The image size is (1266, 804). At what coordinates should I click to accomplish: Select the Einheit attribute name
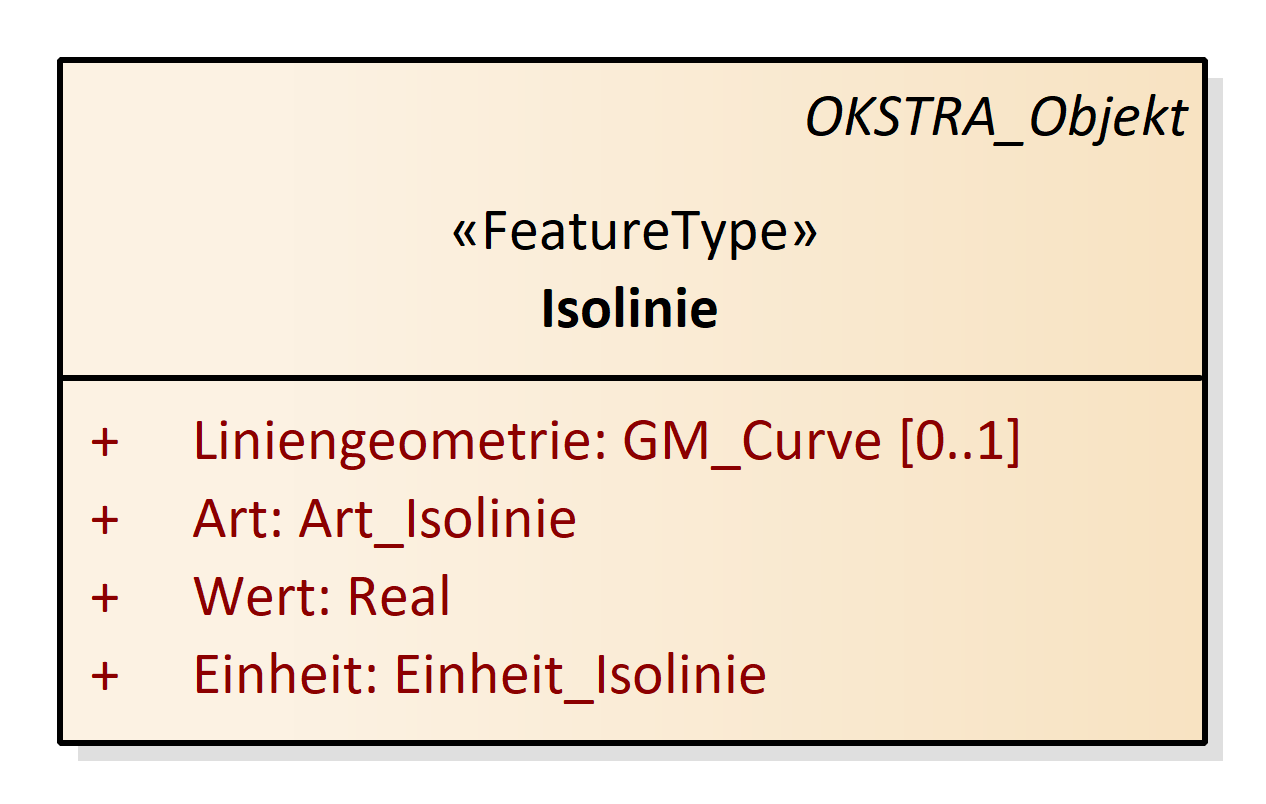click(x=282, y=675)
